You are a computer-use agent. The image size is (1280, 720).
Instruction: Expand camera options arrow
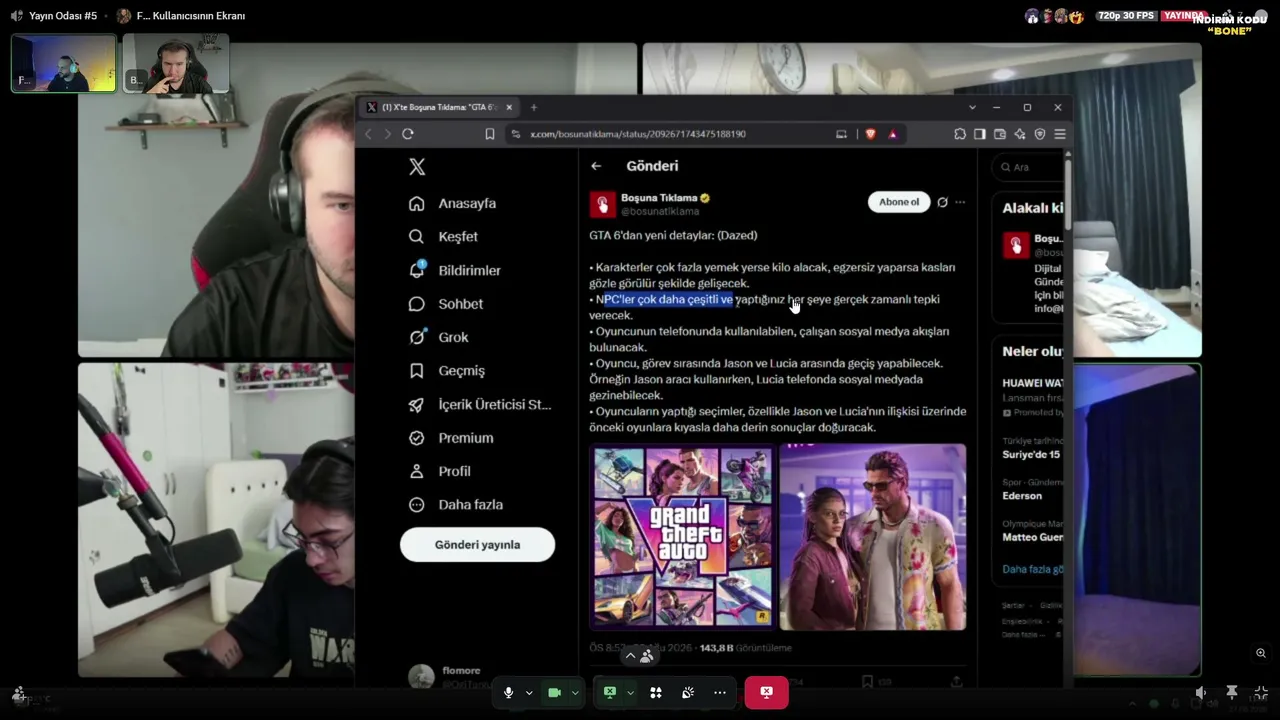pos(575,692)
